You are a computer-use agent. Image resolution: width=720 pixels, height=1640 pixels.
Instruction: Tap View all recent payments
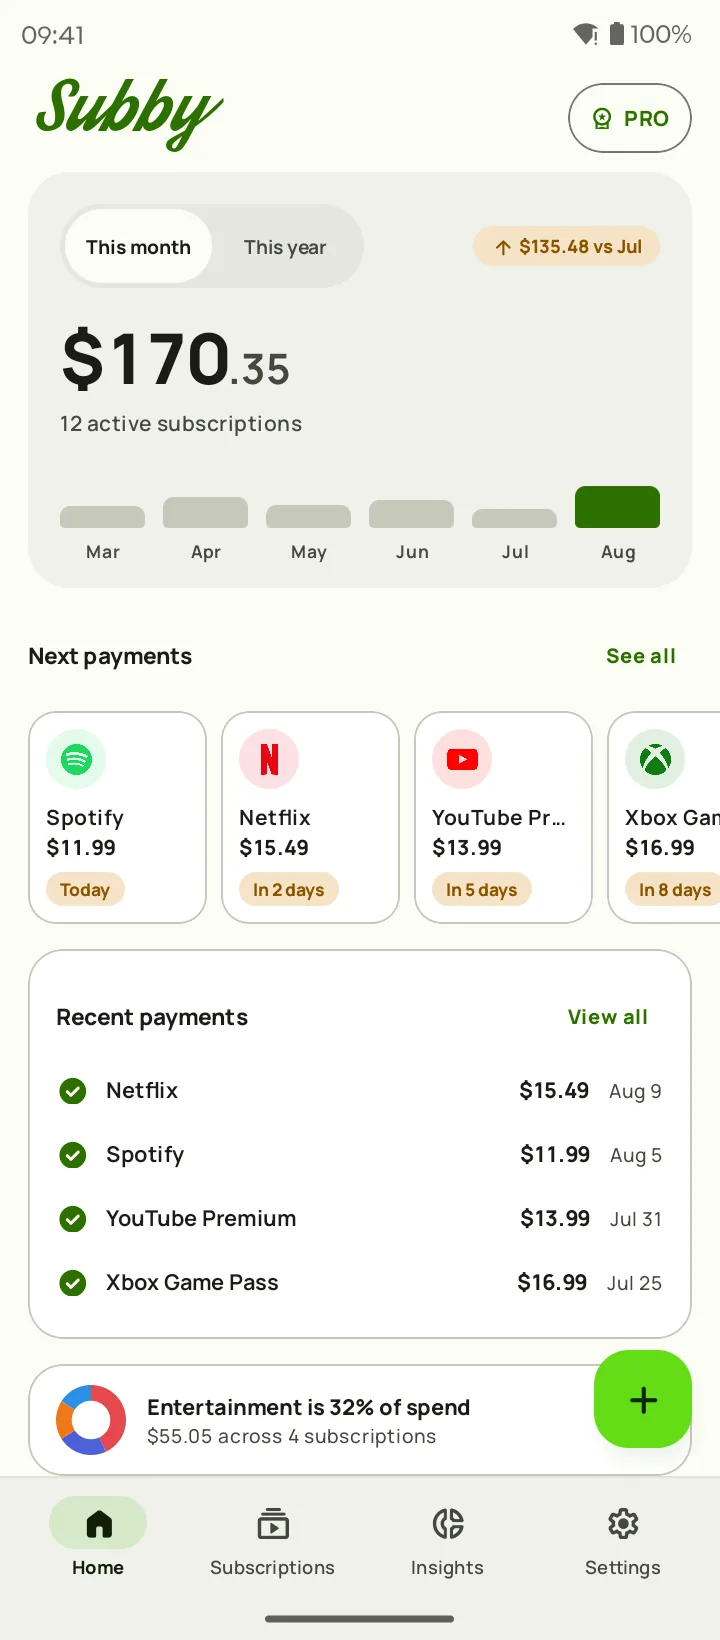click(x=608, y=1017)
